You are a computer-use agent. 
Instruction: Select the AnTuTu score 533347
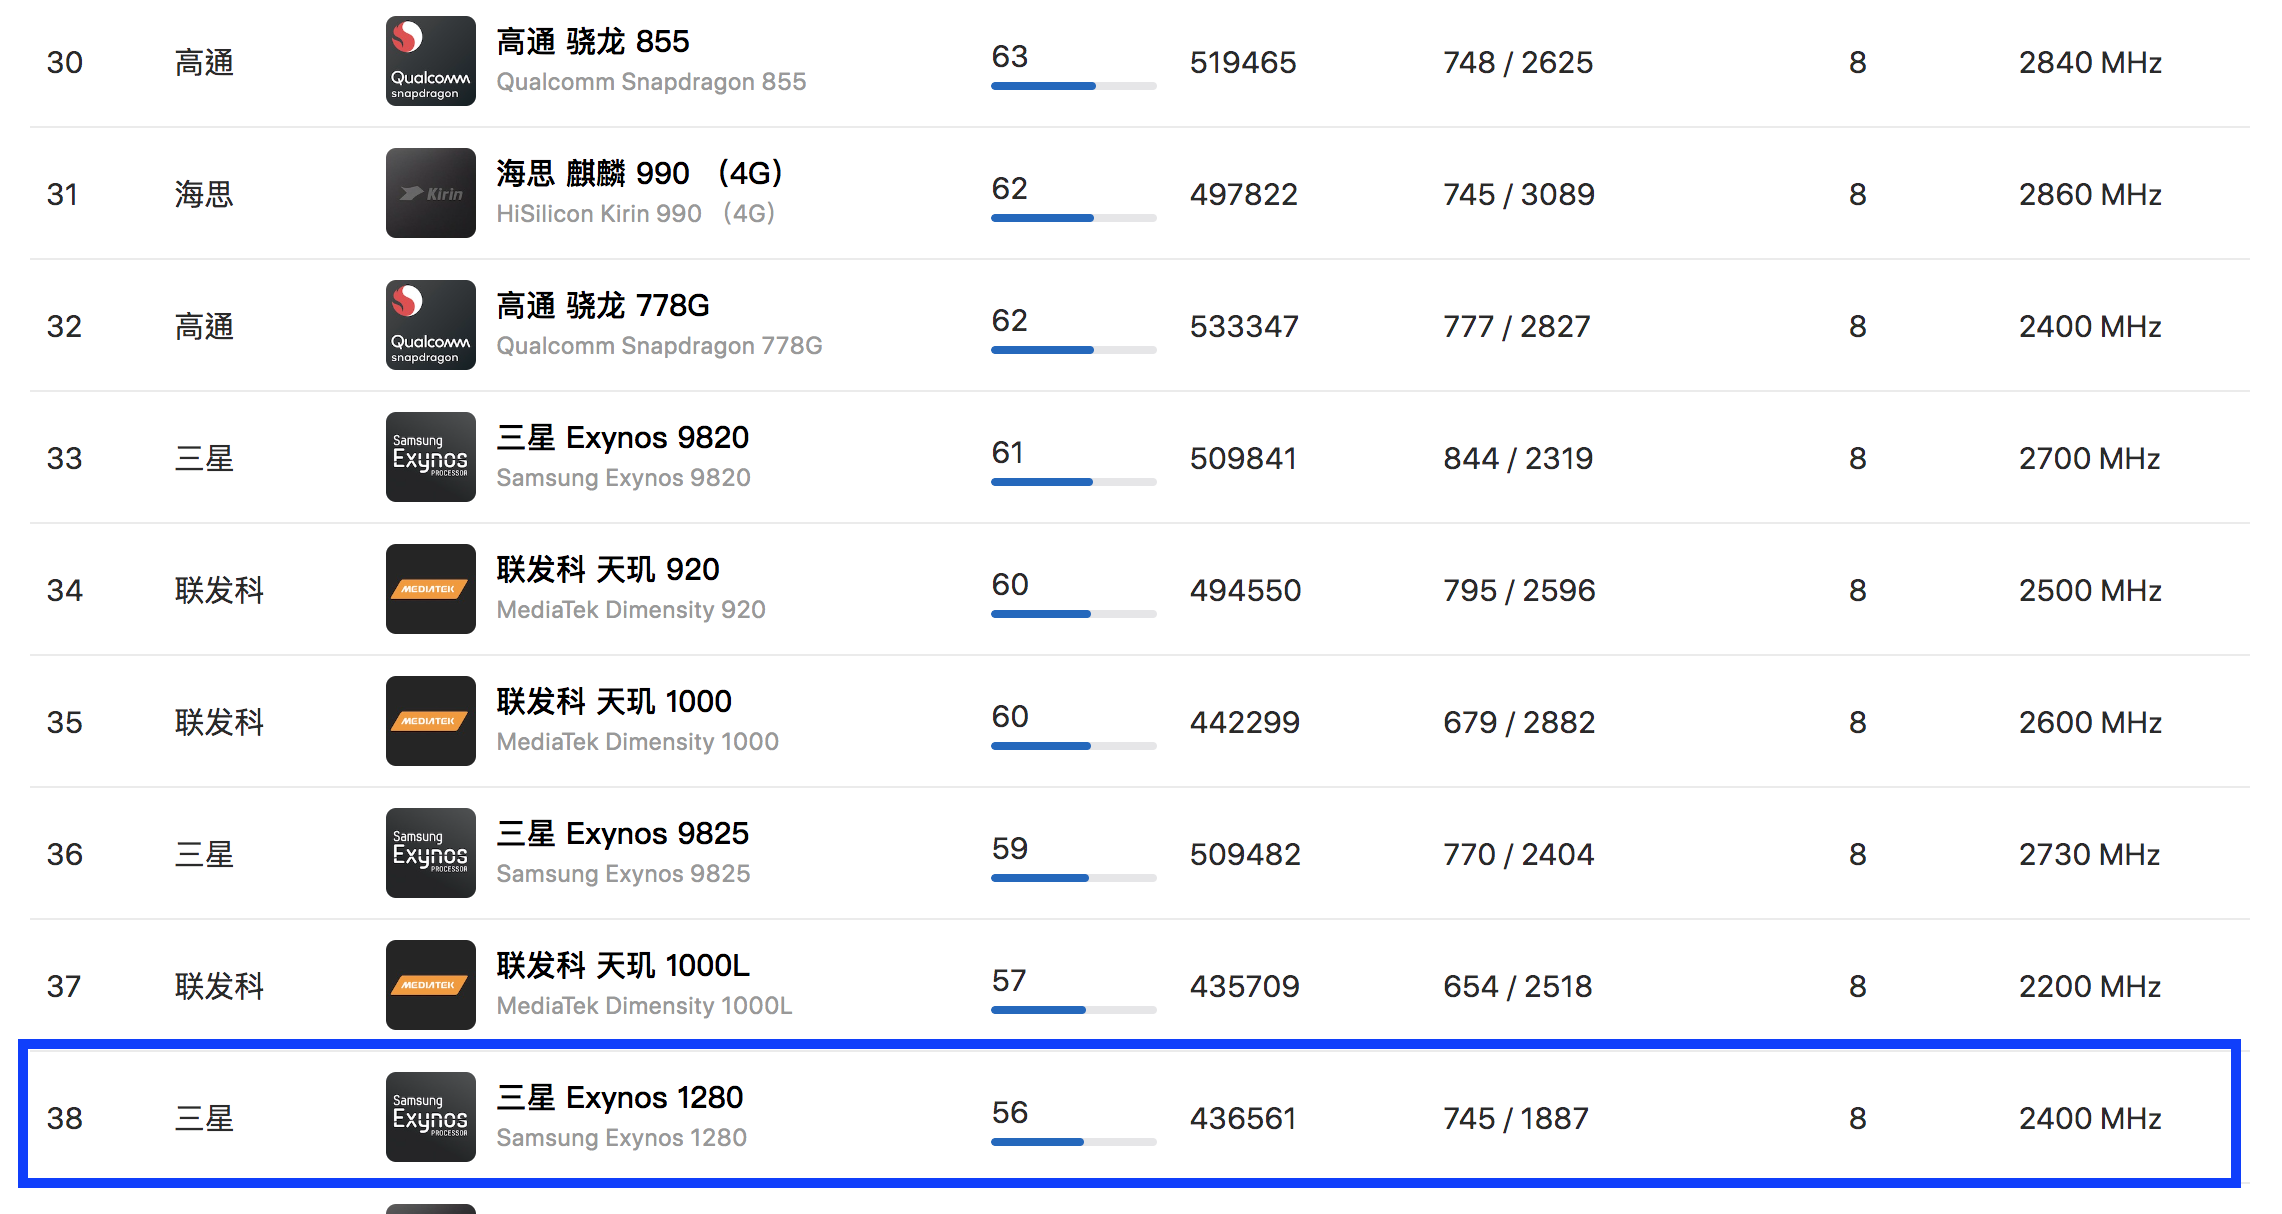(x=1244, y=327)
